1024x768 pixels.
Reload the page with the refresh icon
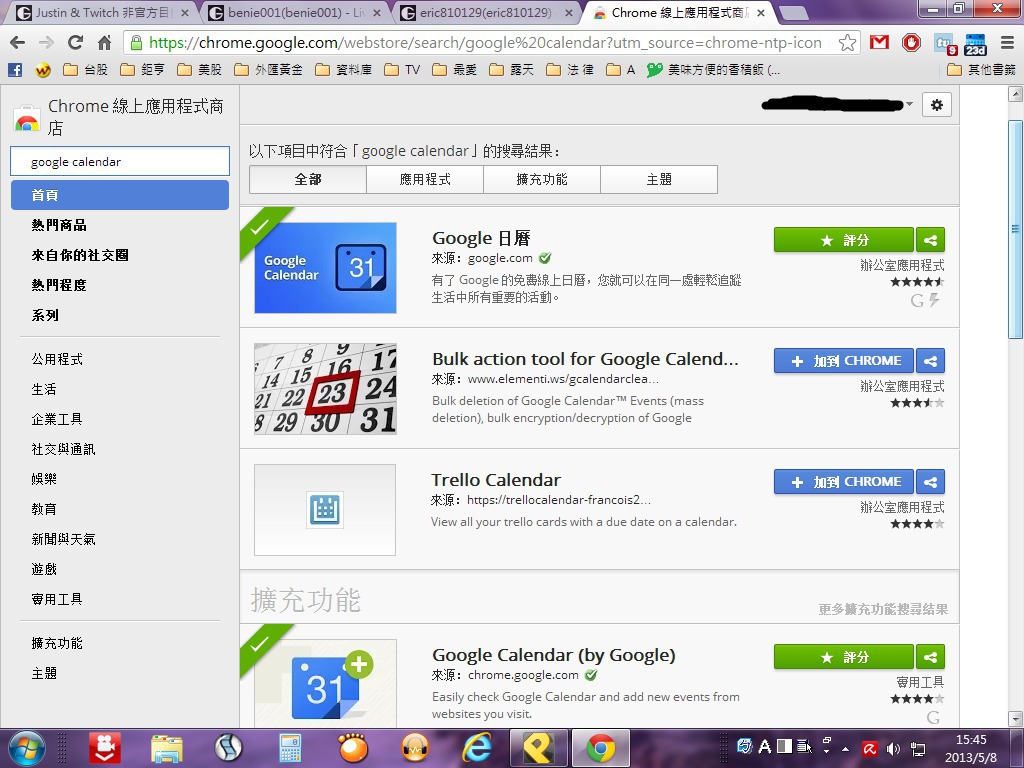click(76, 43)
